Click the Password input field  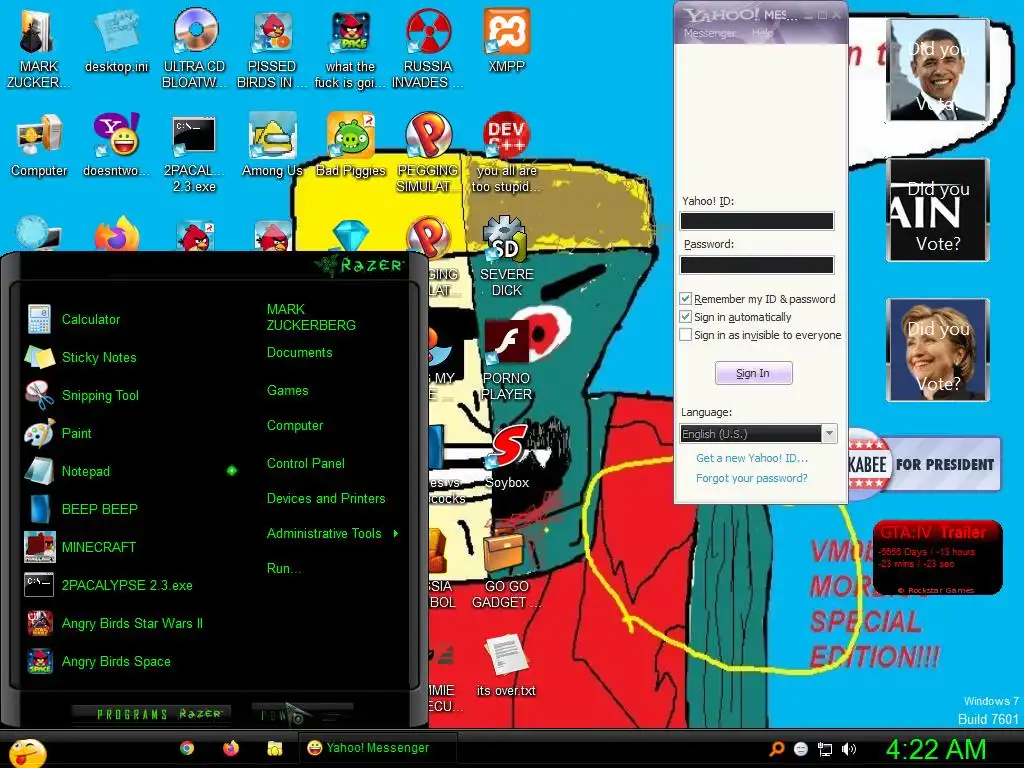(x=757, y=264)
